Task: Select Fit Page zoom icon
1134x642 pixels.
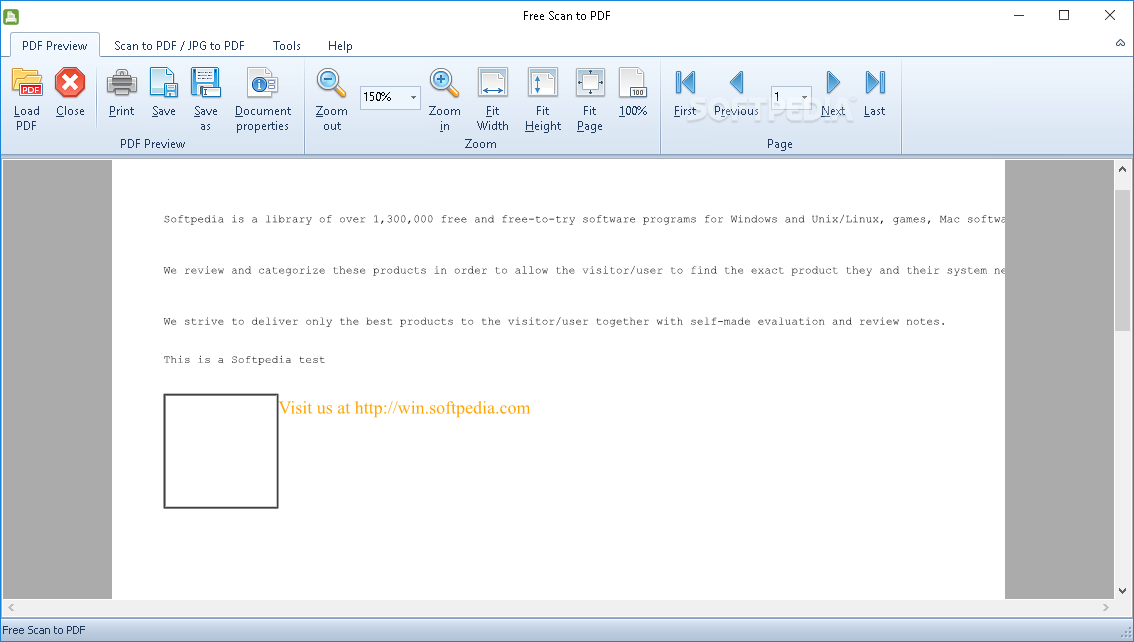Action: 589,82
